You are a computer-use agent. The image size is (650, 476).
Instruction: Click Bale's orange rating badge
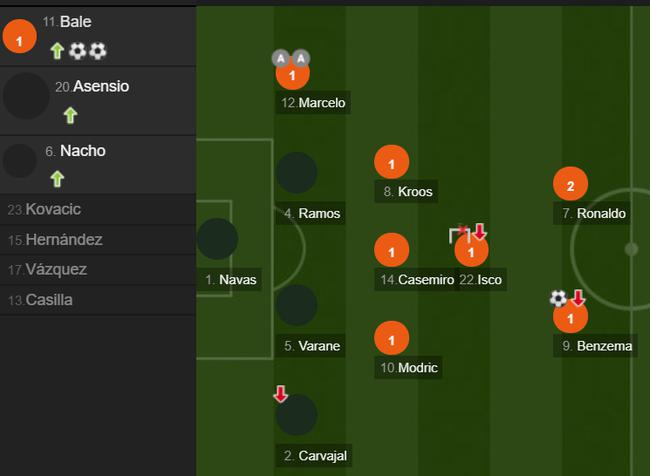point(20,38)
